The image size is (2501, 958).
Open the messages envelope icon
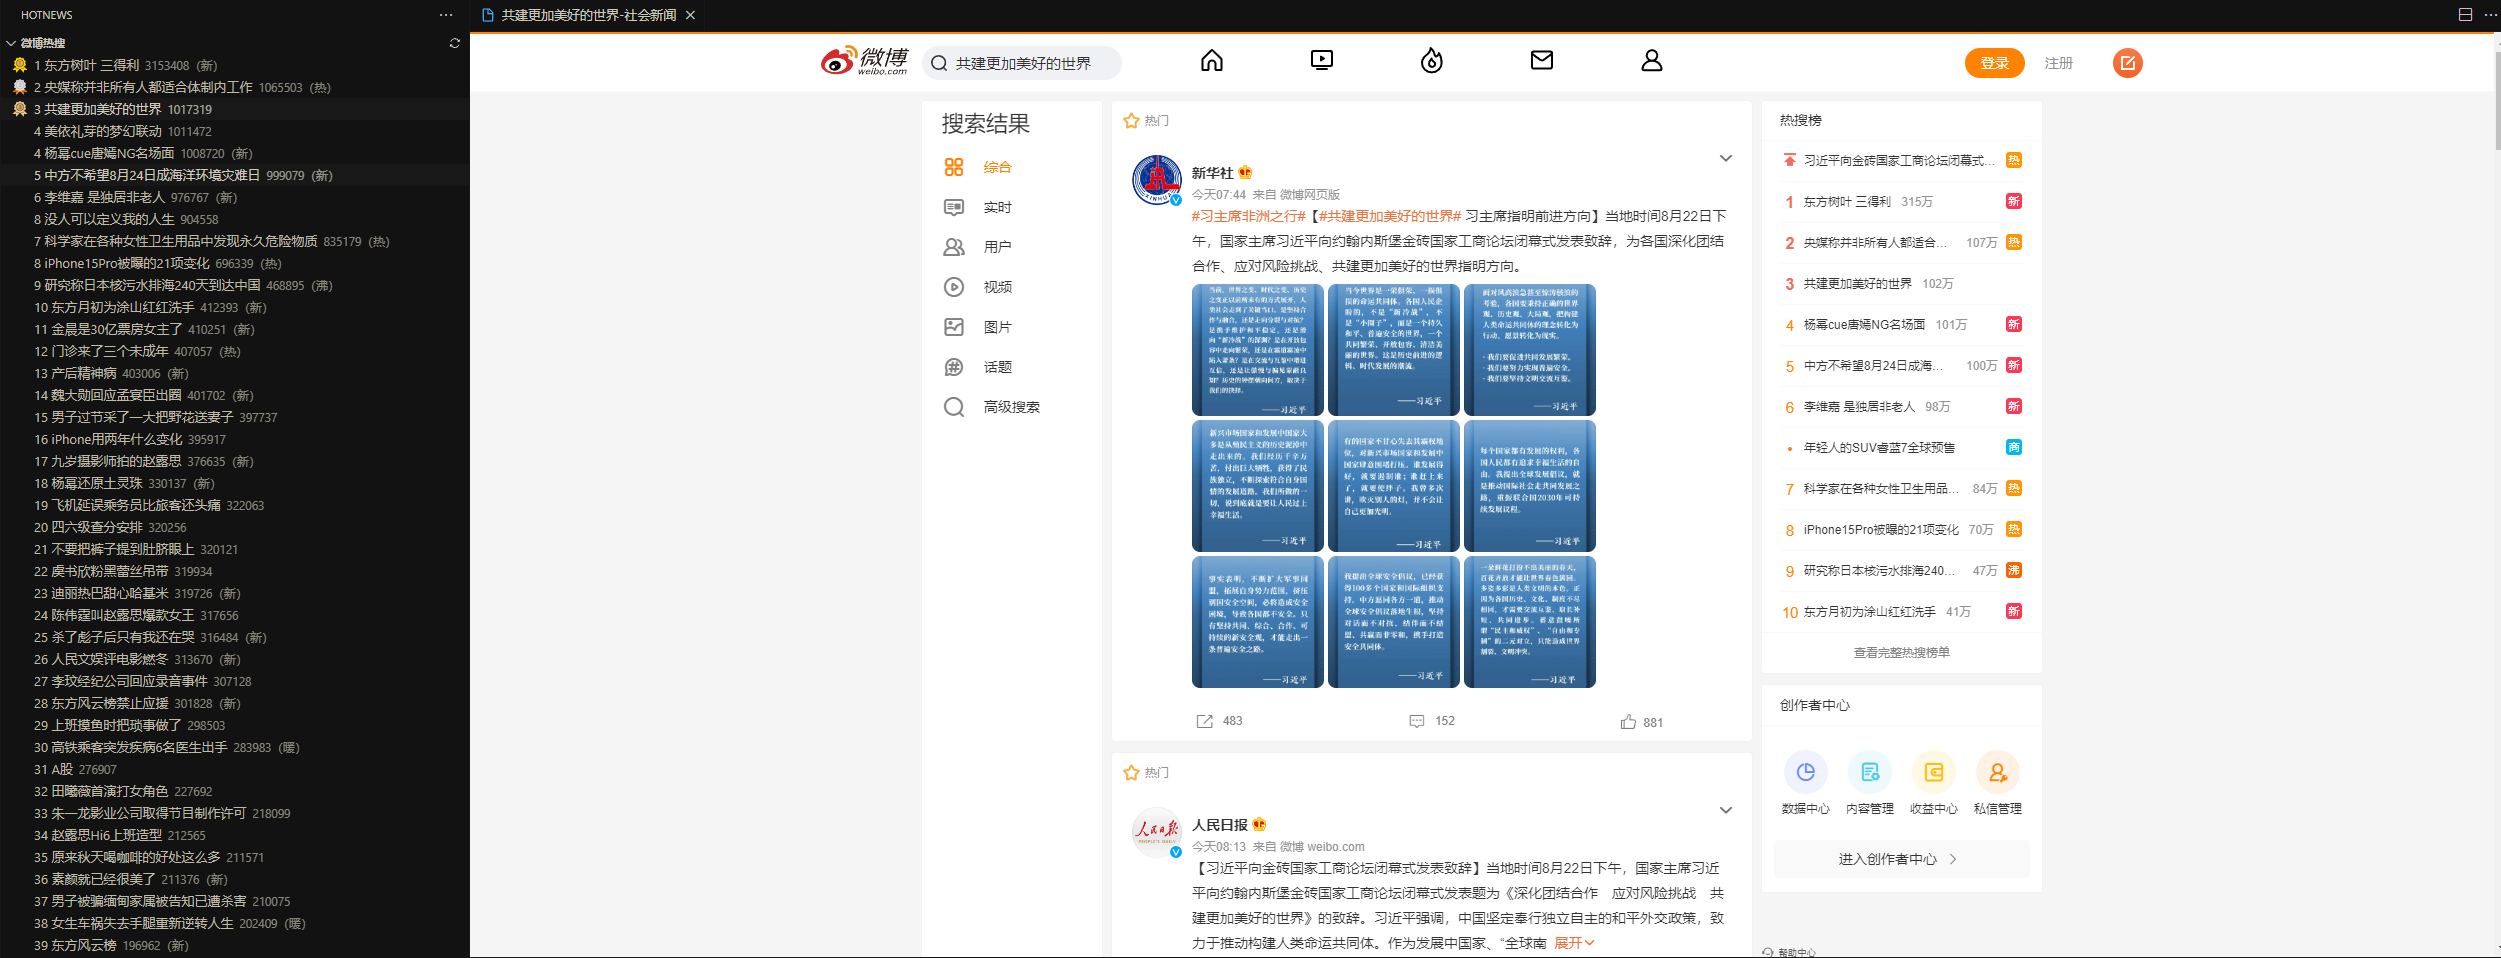[x=1541, y=61]
